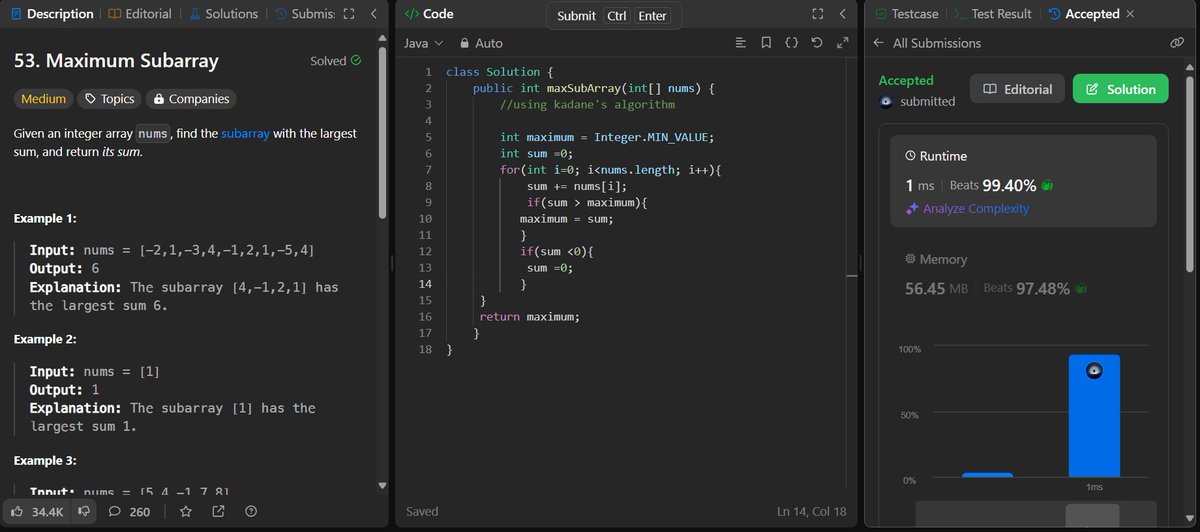Maximize the Description panel
1200x532 pixels.
tap(348, 14)
